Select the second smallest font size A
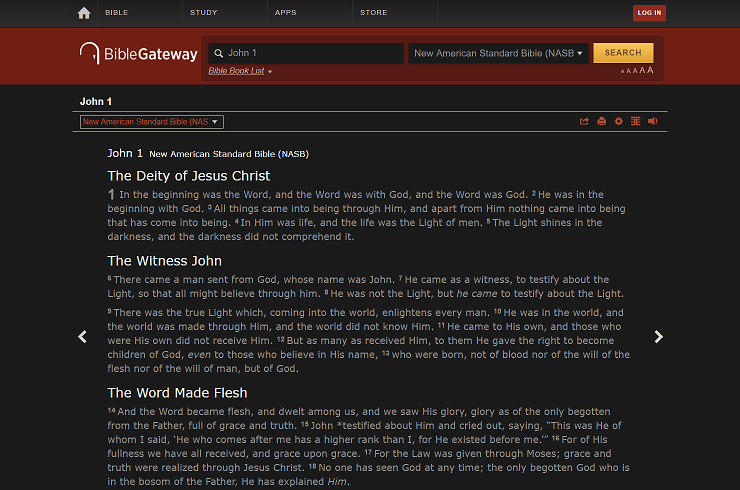The image size is (740, 490). click(x=629, y=71)
